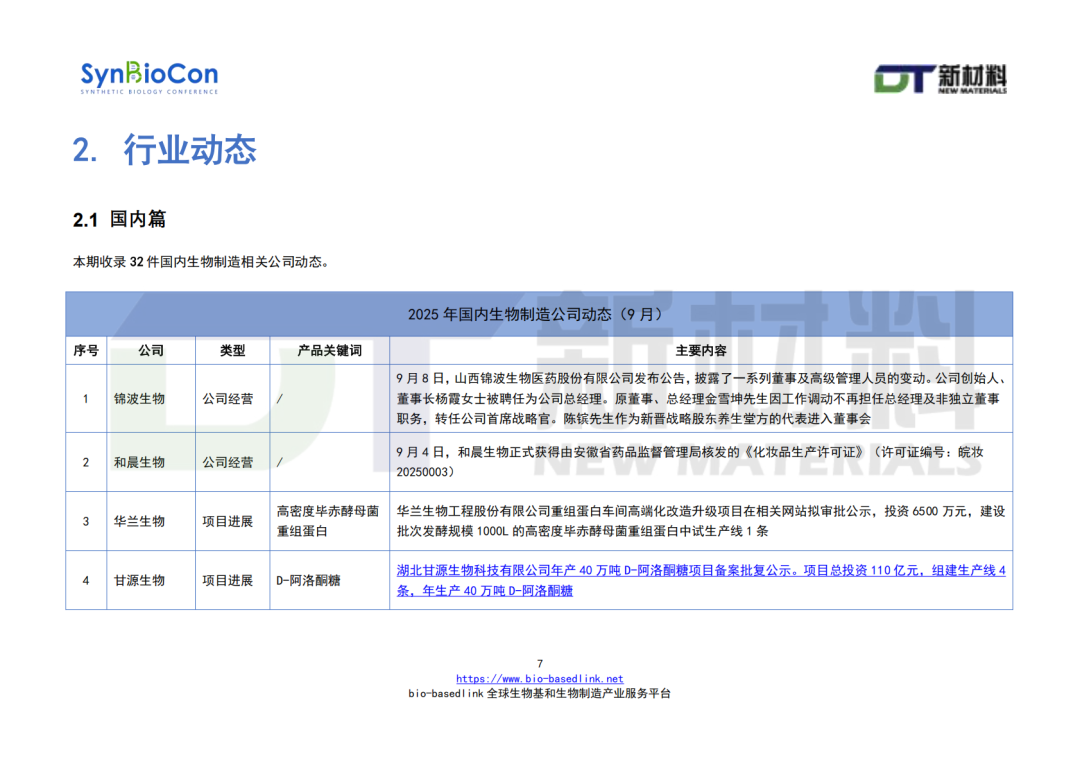Click row number 4 in 序号 column
Image resolution: width=1080 pixels, height=764 pixels.
[85, 580]
